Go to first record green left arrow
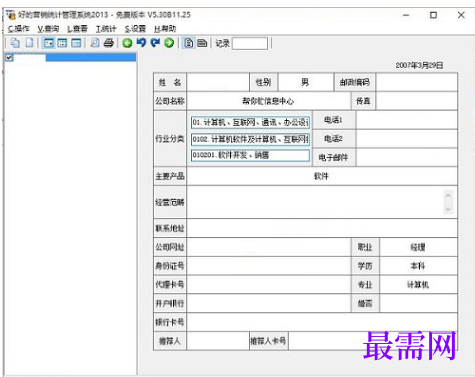This screenshot has height=377, width=475. tap(127, 43)
